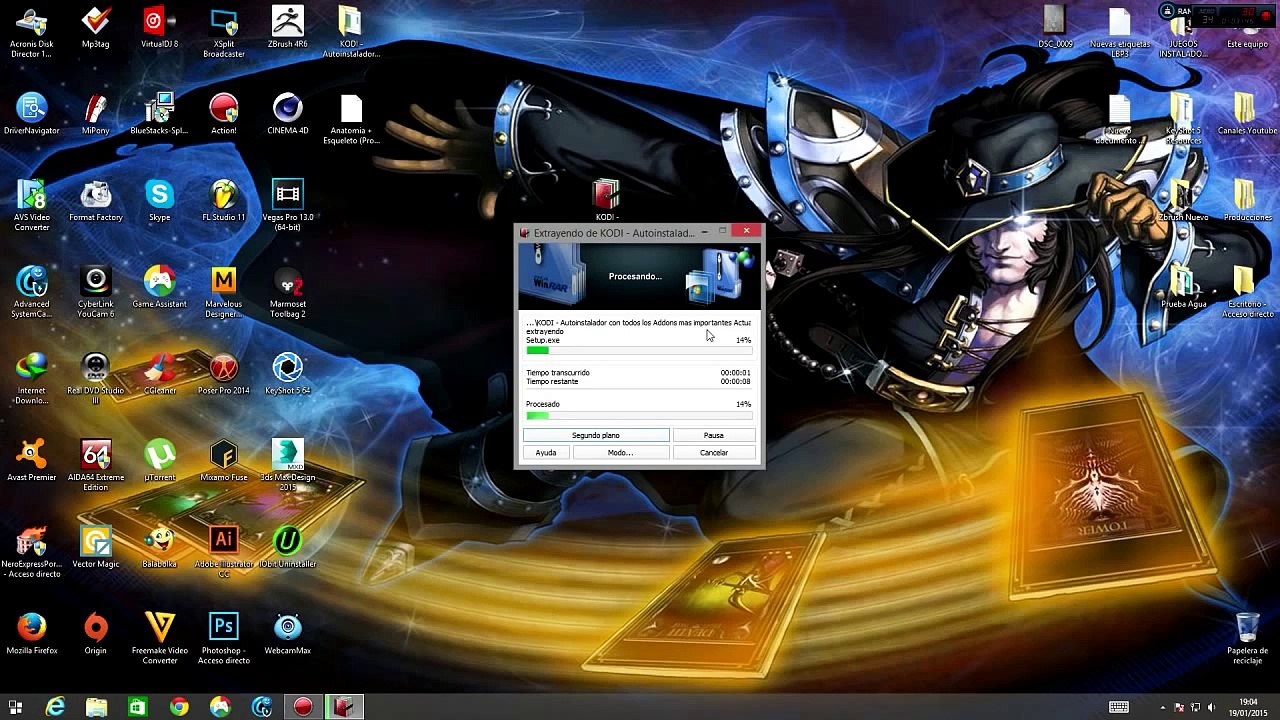Select the KODI WinRAR archive on desktop
This screenshot has width=1280, height=720.
[x=606, y=200]
